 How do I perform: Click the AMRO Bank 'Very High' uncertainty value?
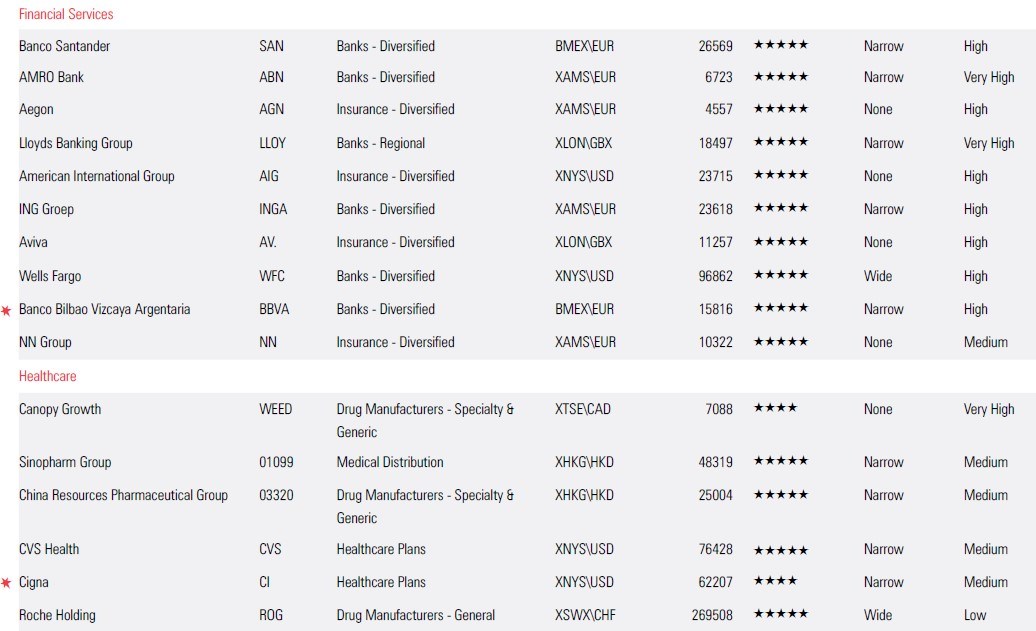point(988,77)
